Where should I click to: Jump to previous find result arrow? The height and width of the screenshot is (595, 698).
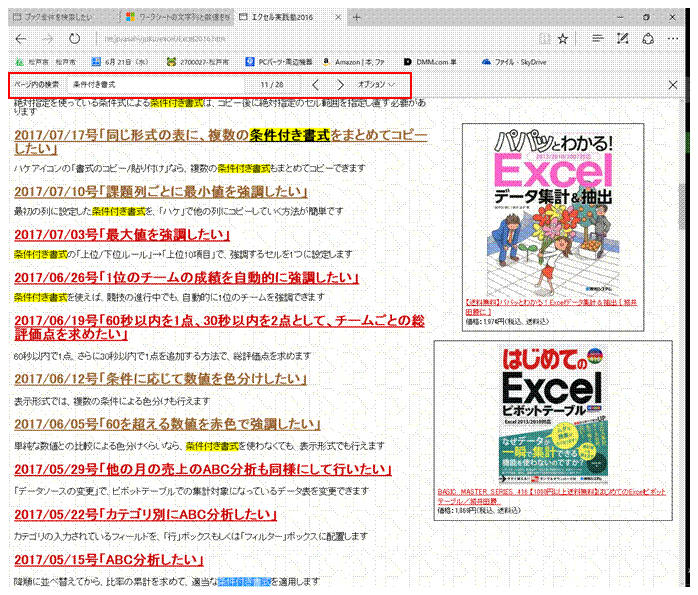pyautogui.click(x=316, y=84)
